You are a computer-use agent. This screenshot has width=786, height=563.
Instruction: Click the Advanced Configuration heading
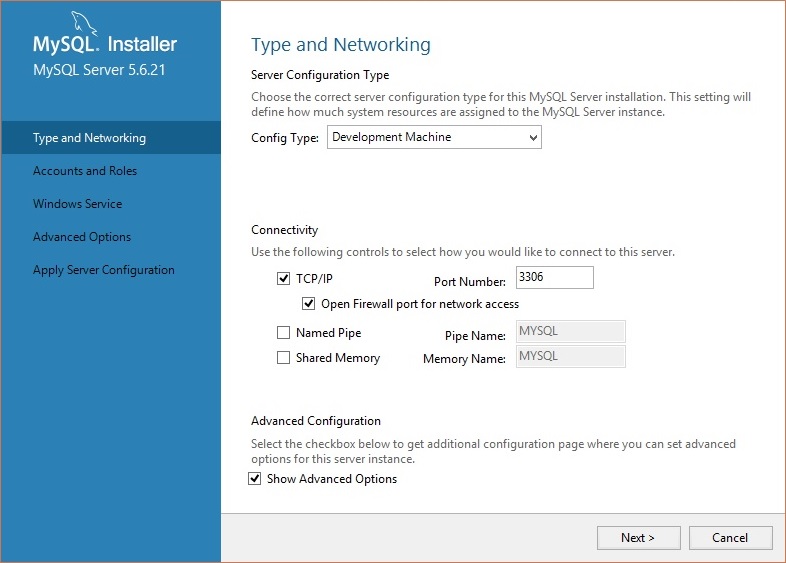316,421
